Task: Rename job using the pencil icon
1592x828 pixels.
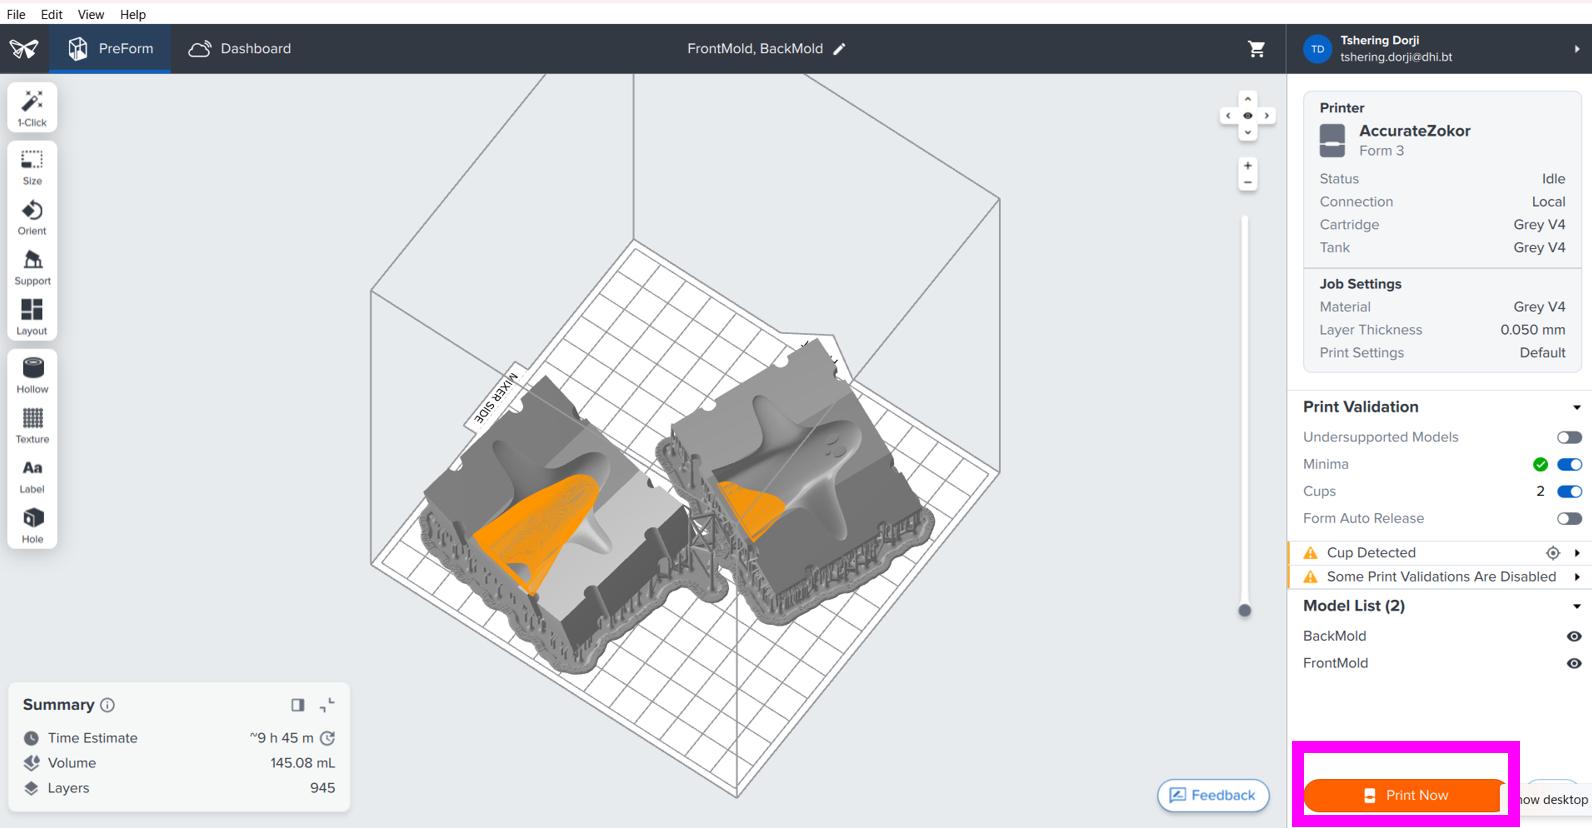Action: tap(840, 49)
